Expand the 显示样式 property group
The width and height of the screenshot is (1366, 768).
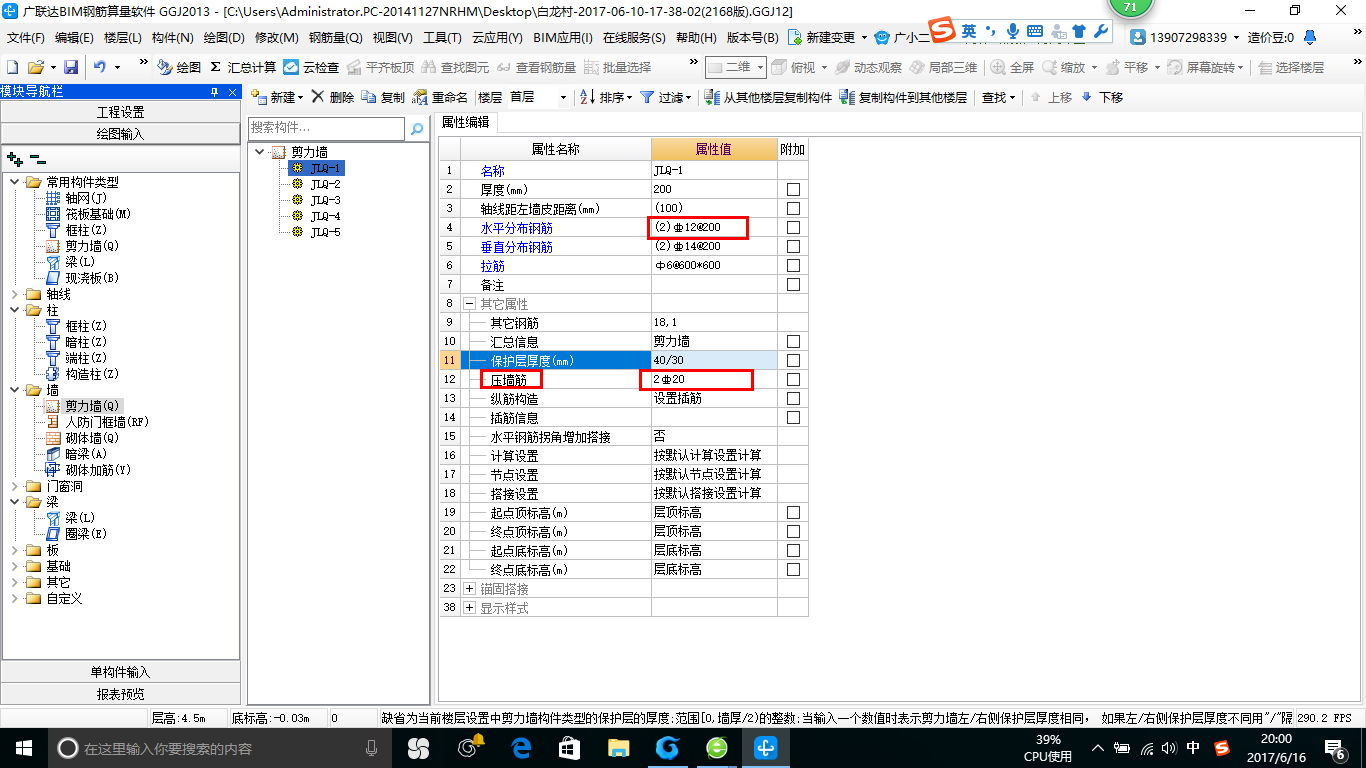470,607
